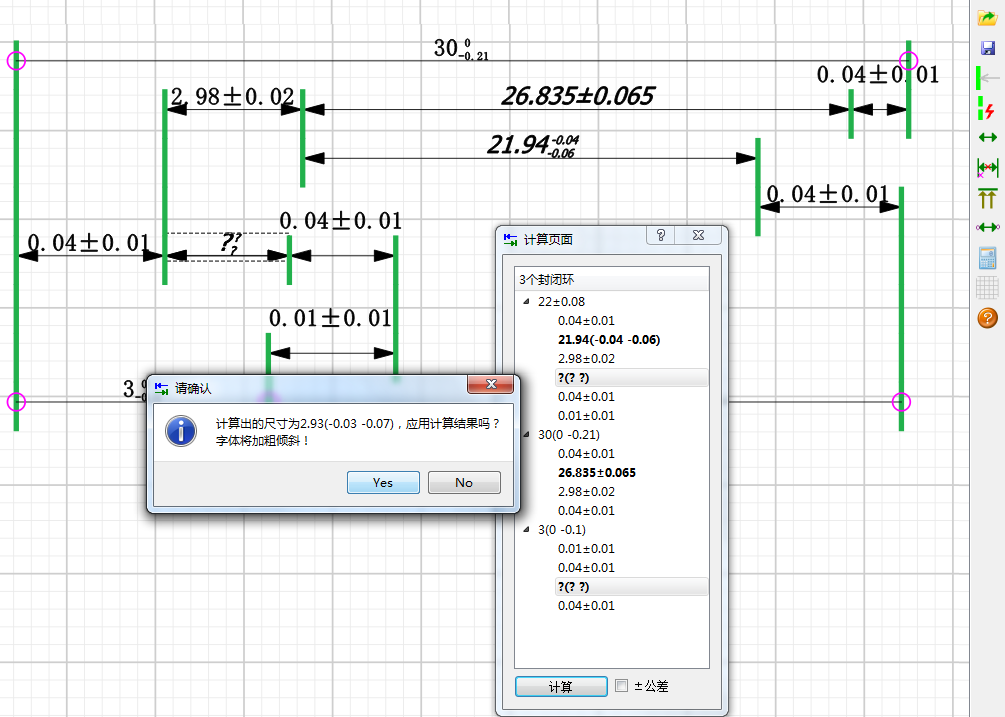Screen dimensions: 1005x717
Task: Open a file with the folder icon
Action: pyautogui.click(x=987, y=18)
